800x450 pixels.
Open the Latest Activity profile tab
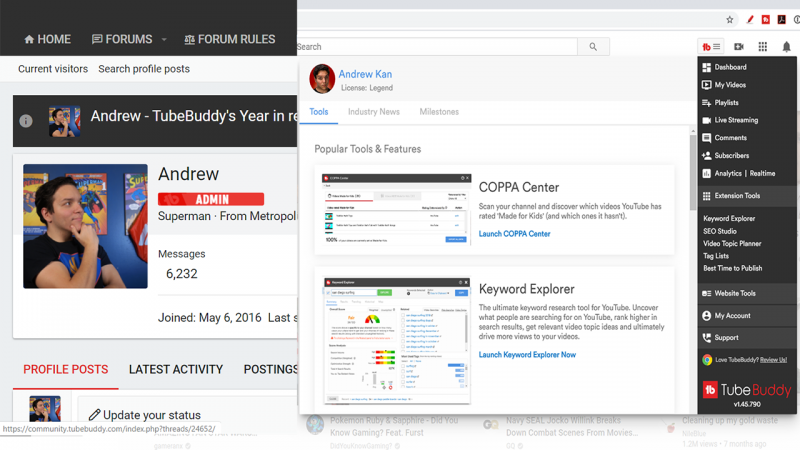[x=175, y=369]
